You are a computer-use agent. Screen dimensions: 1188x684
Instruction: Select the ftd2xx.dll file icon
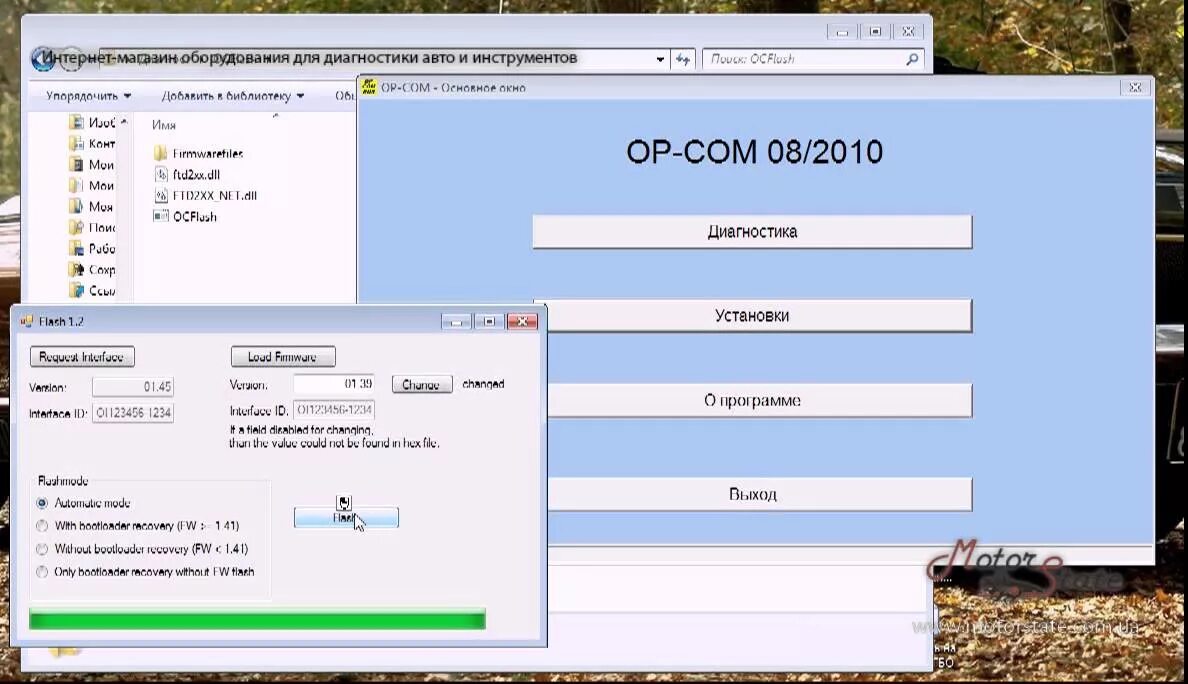pos(161,174)
